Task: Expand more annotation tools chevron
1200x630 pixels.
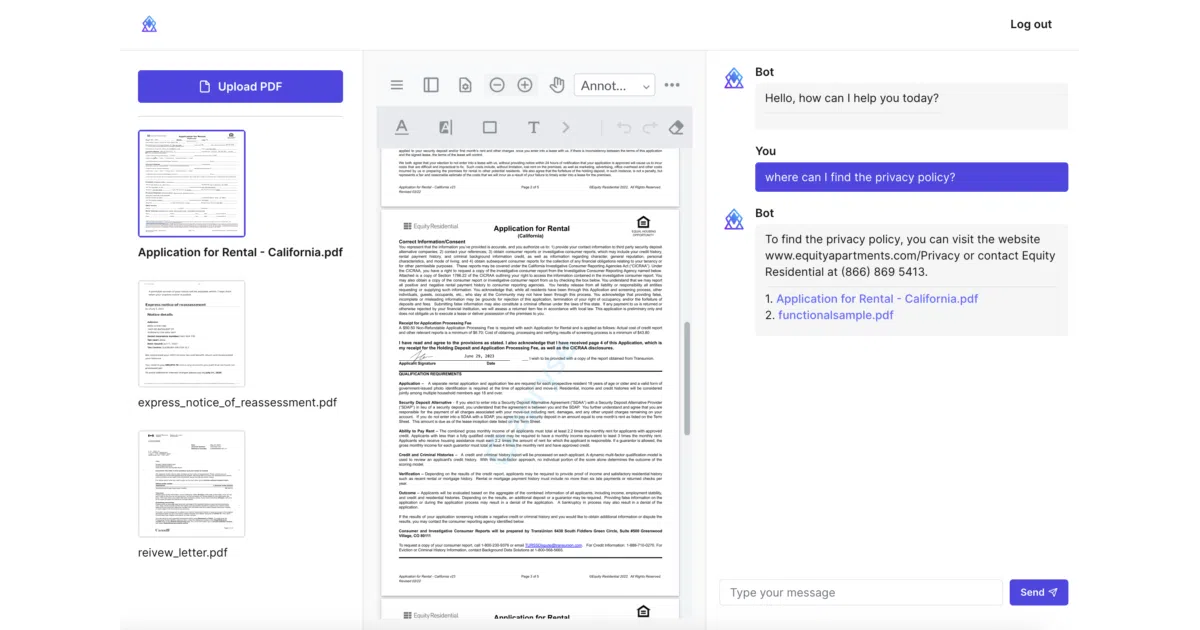Action: [x=566, y=127]
